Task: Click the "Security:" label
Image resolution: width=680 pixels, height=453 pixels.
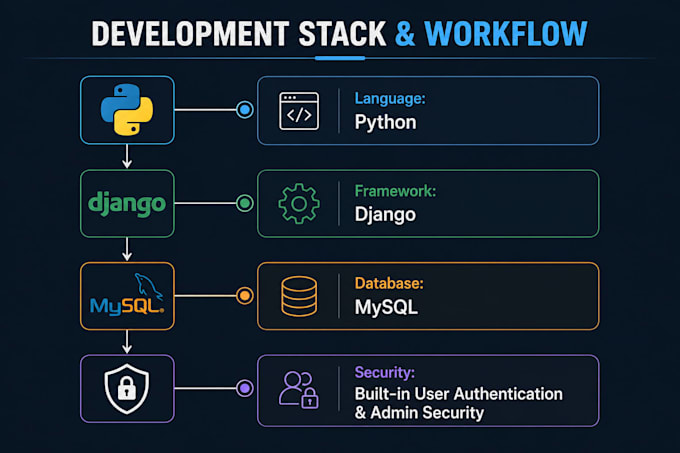Action: pos(384,372)
